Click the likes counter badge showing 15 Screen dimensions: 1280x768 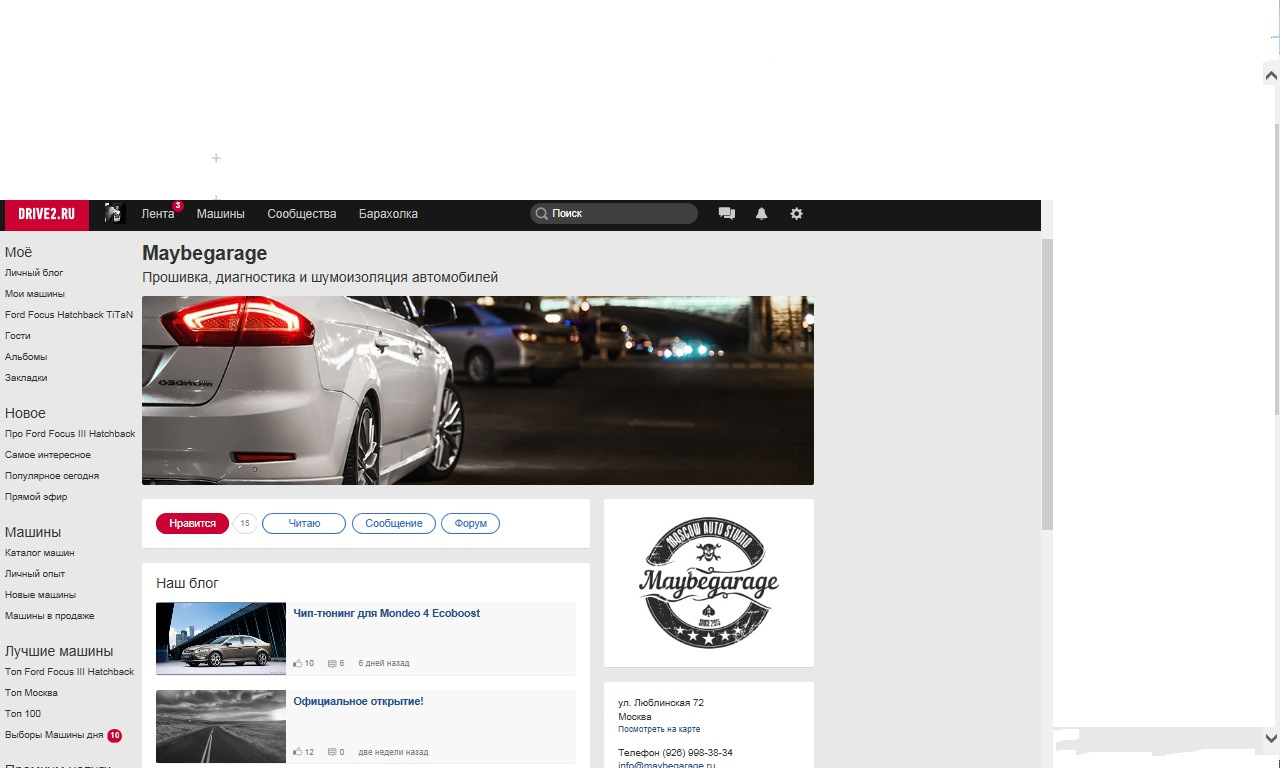(245, 524)
